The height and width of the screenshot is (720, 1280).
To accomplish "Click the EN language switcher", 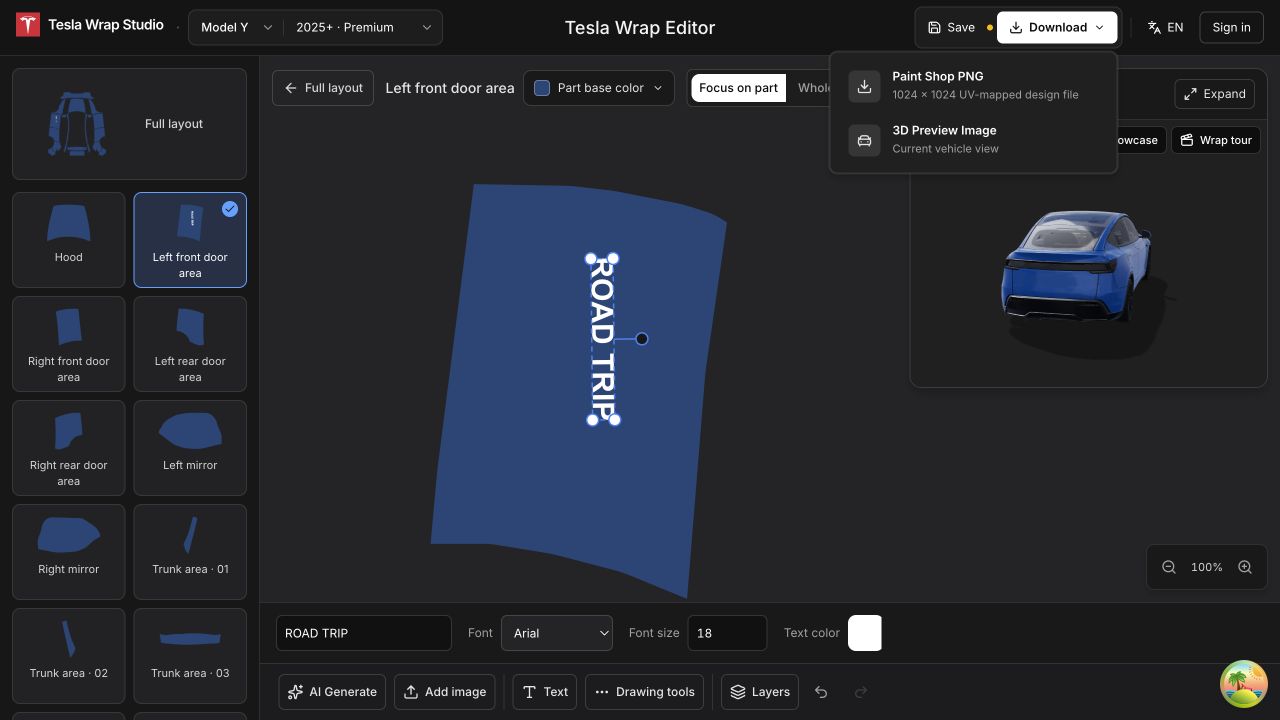I will tap(1165, 27).
